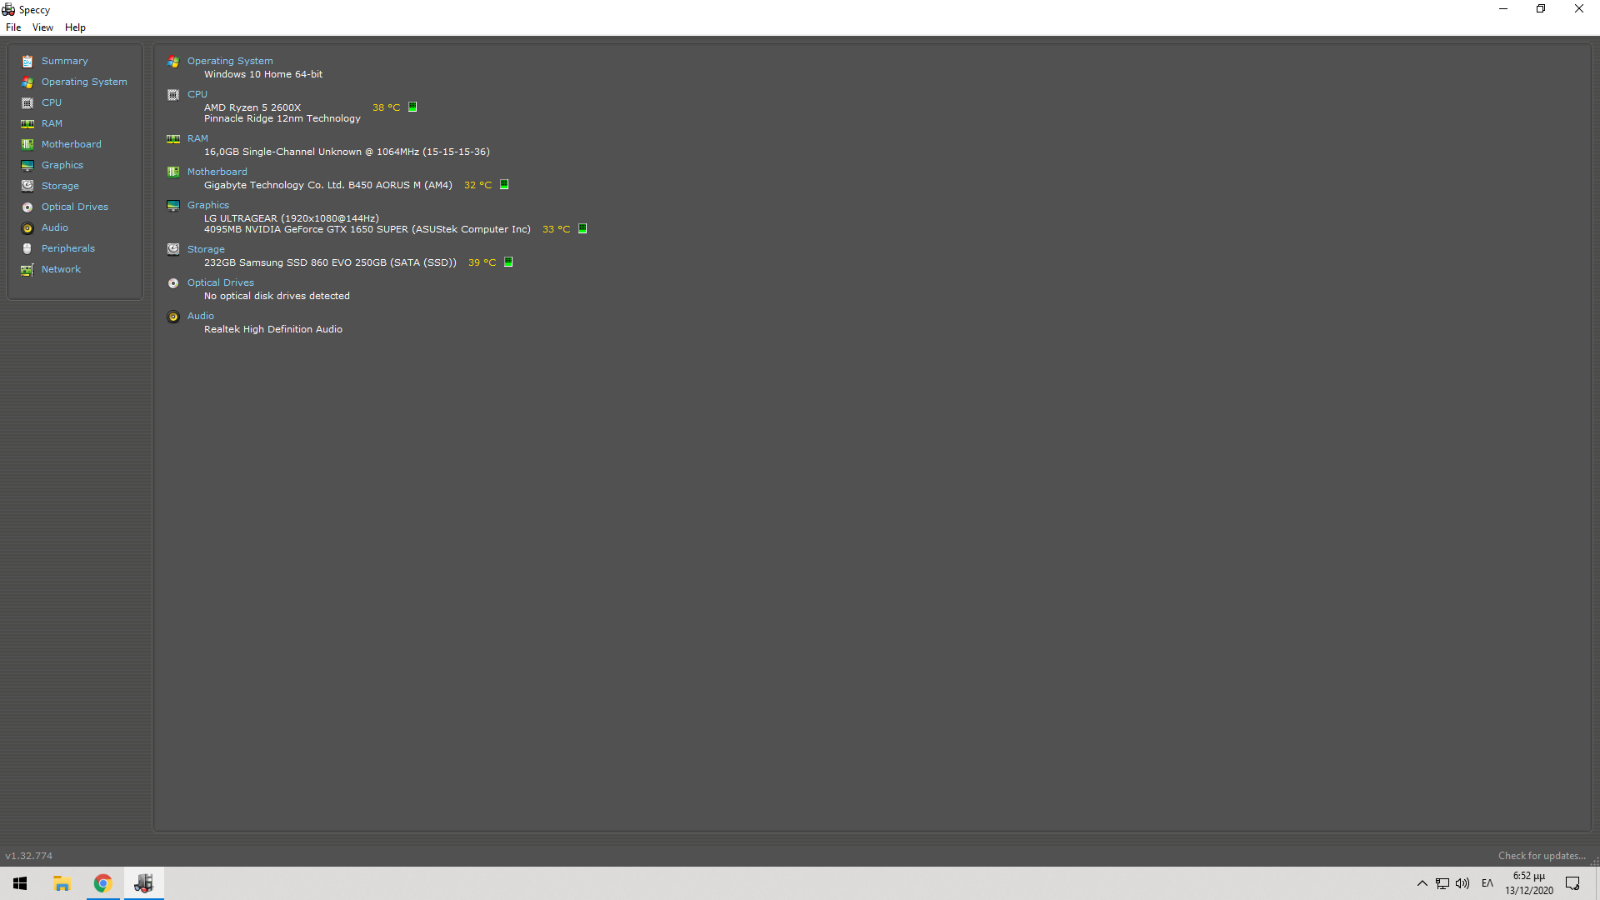Open the View menu

(42, 28)
